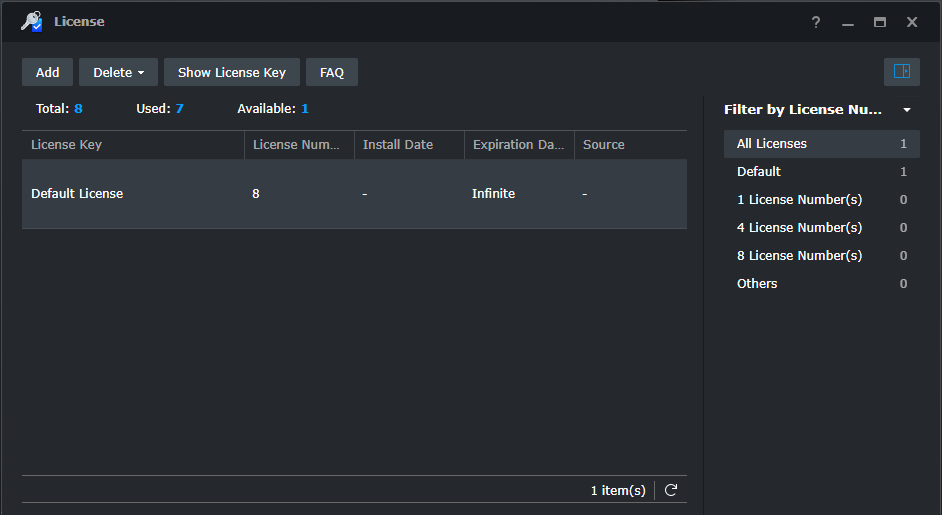Toggle the filter side panel icon
Screen dimensions: 942x515
(901, 72)
